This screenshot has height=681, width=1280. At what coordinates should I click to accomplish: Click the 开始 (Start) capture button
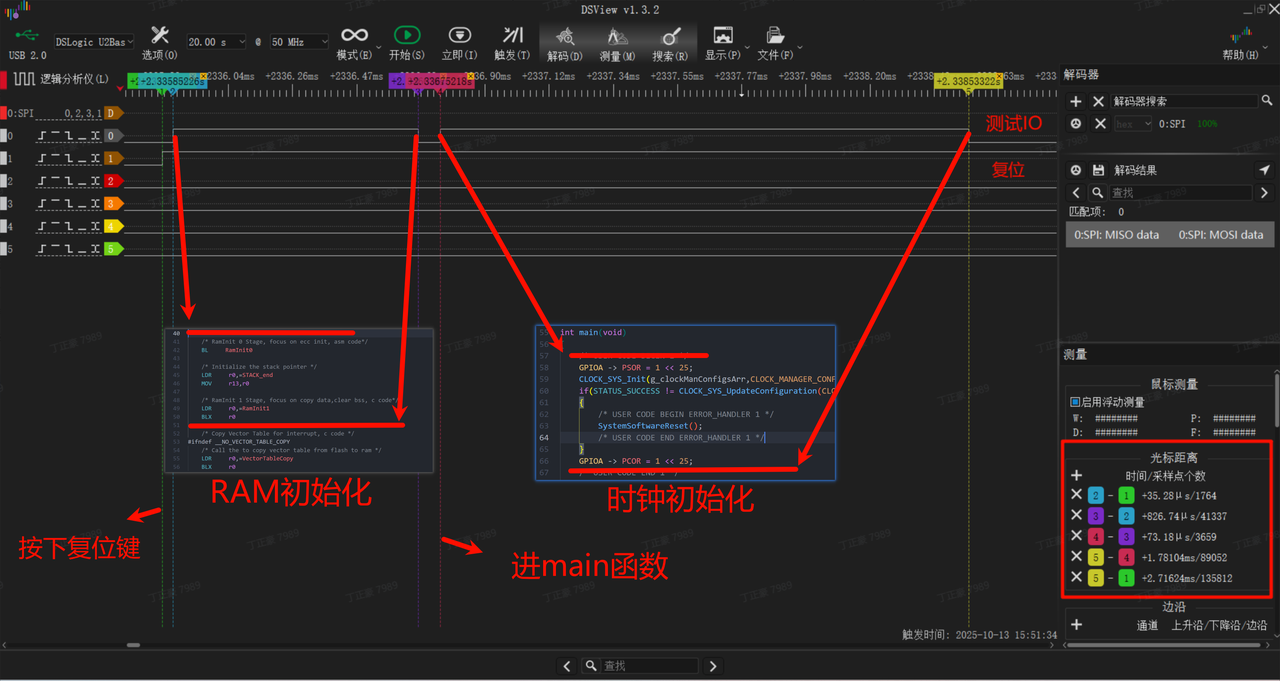pos(406,36)
